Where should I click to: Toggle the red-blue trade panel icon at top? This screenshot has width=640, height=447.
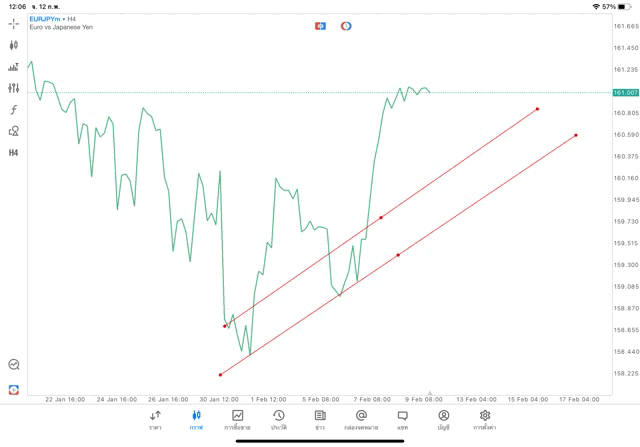(320, 26)
